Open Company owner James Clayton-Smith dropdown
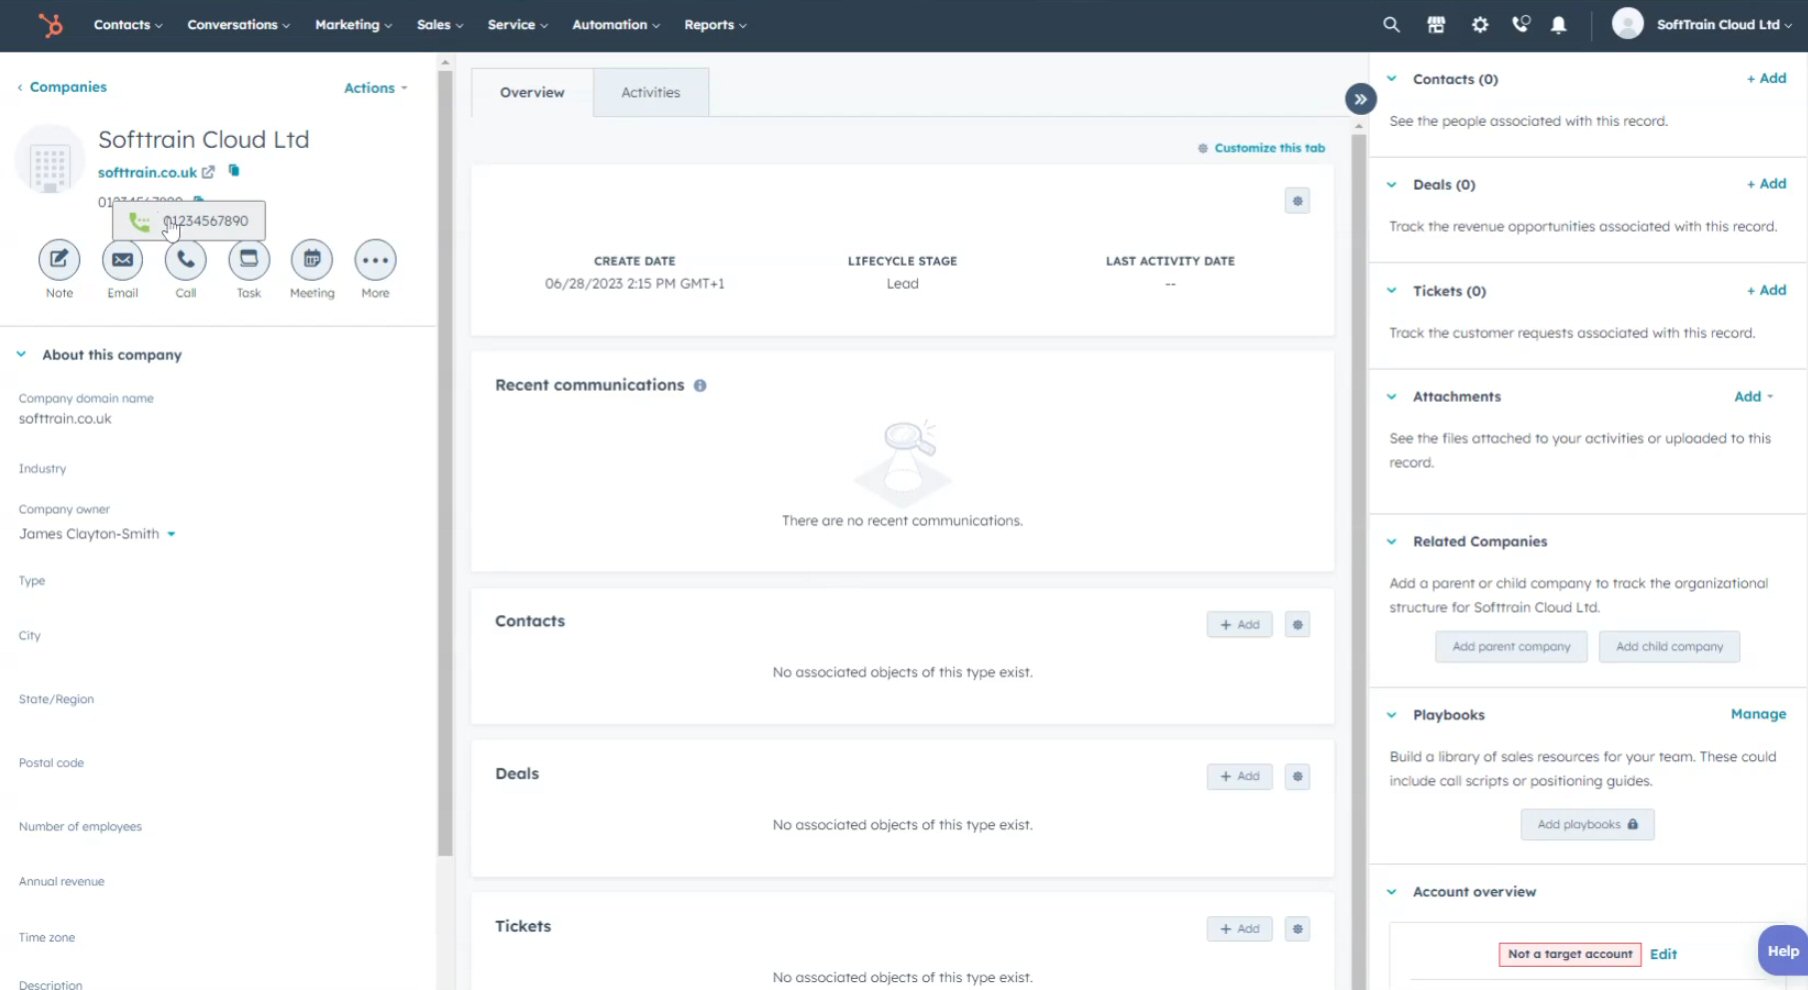 point(97,534)
